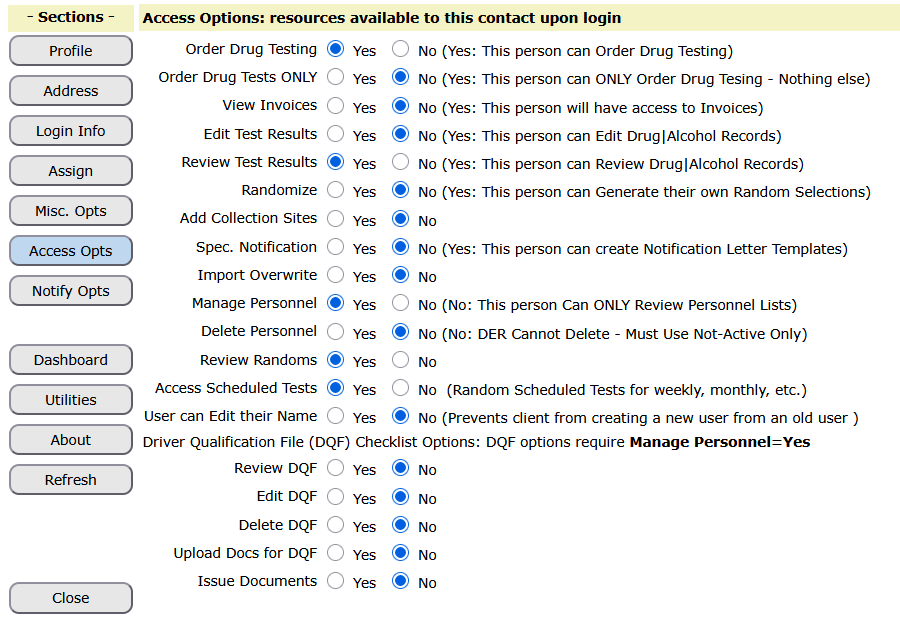Image resolution: width=900 pixels, height=622 pixels.
Task: Select No for Access Scheduled Tests
Action: 401,388
